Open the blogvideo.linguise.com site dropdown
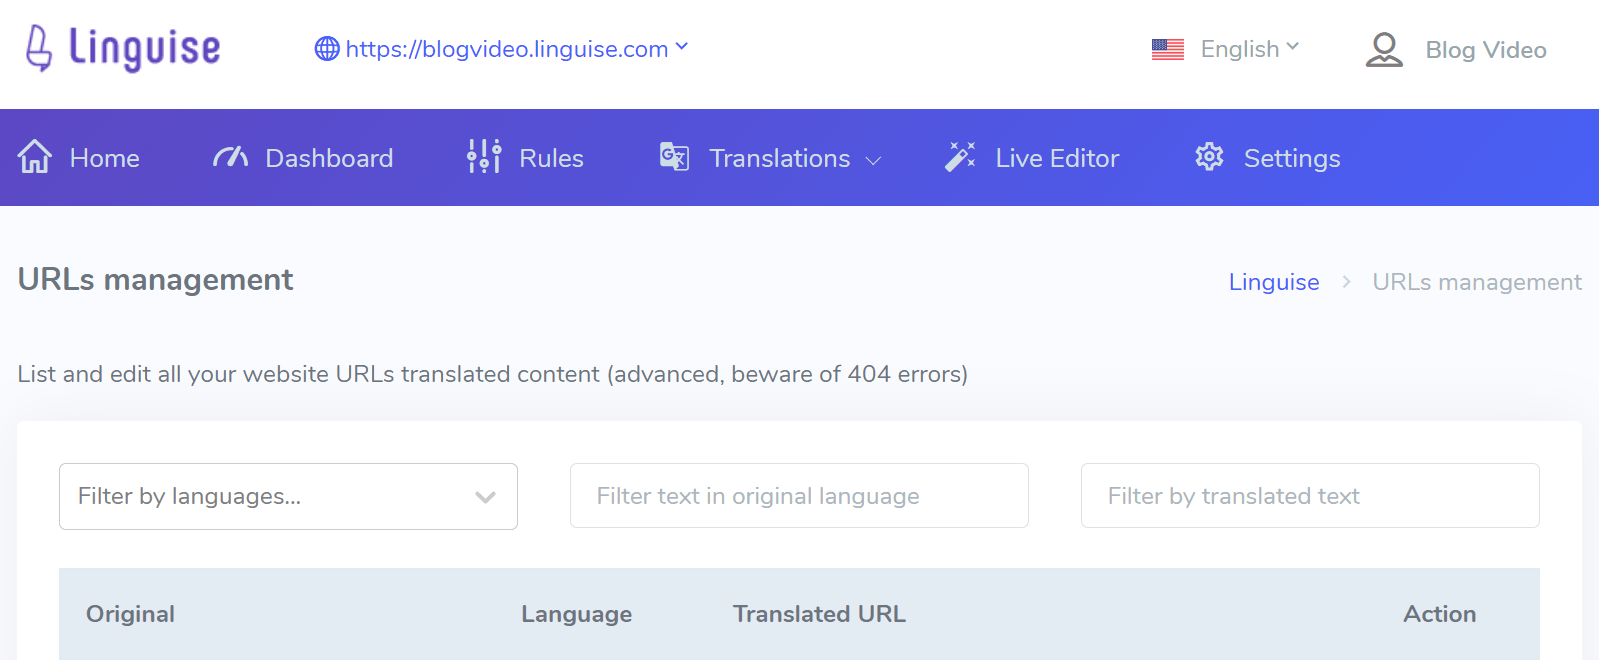Image resolution: width=1599 pixels, height=660 pixels. [x=506, y=49]
